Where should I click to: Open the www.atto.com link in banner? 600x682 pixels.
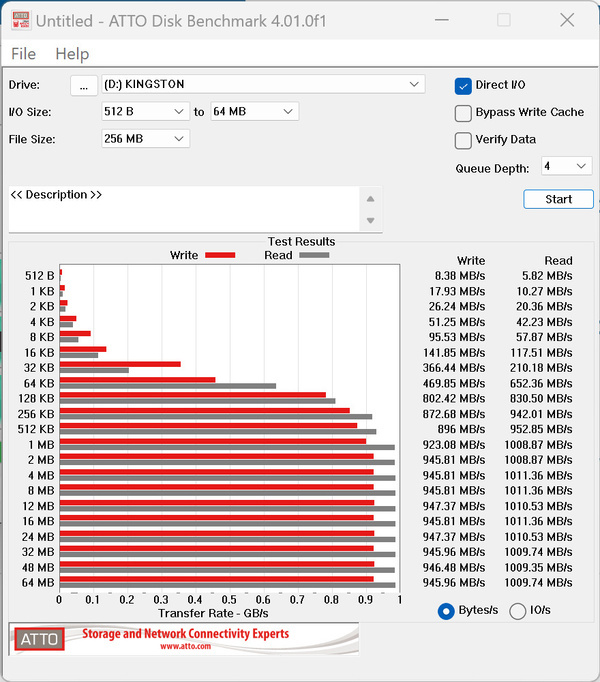click(x=185, y=646)
